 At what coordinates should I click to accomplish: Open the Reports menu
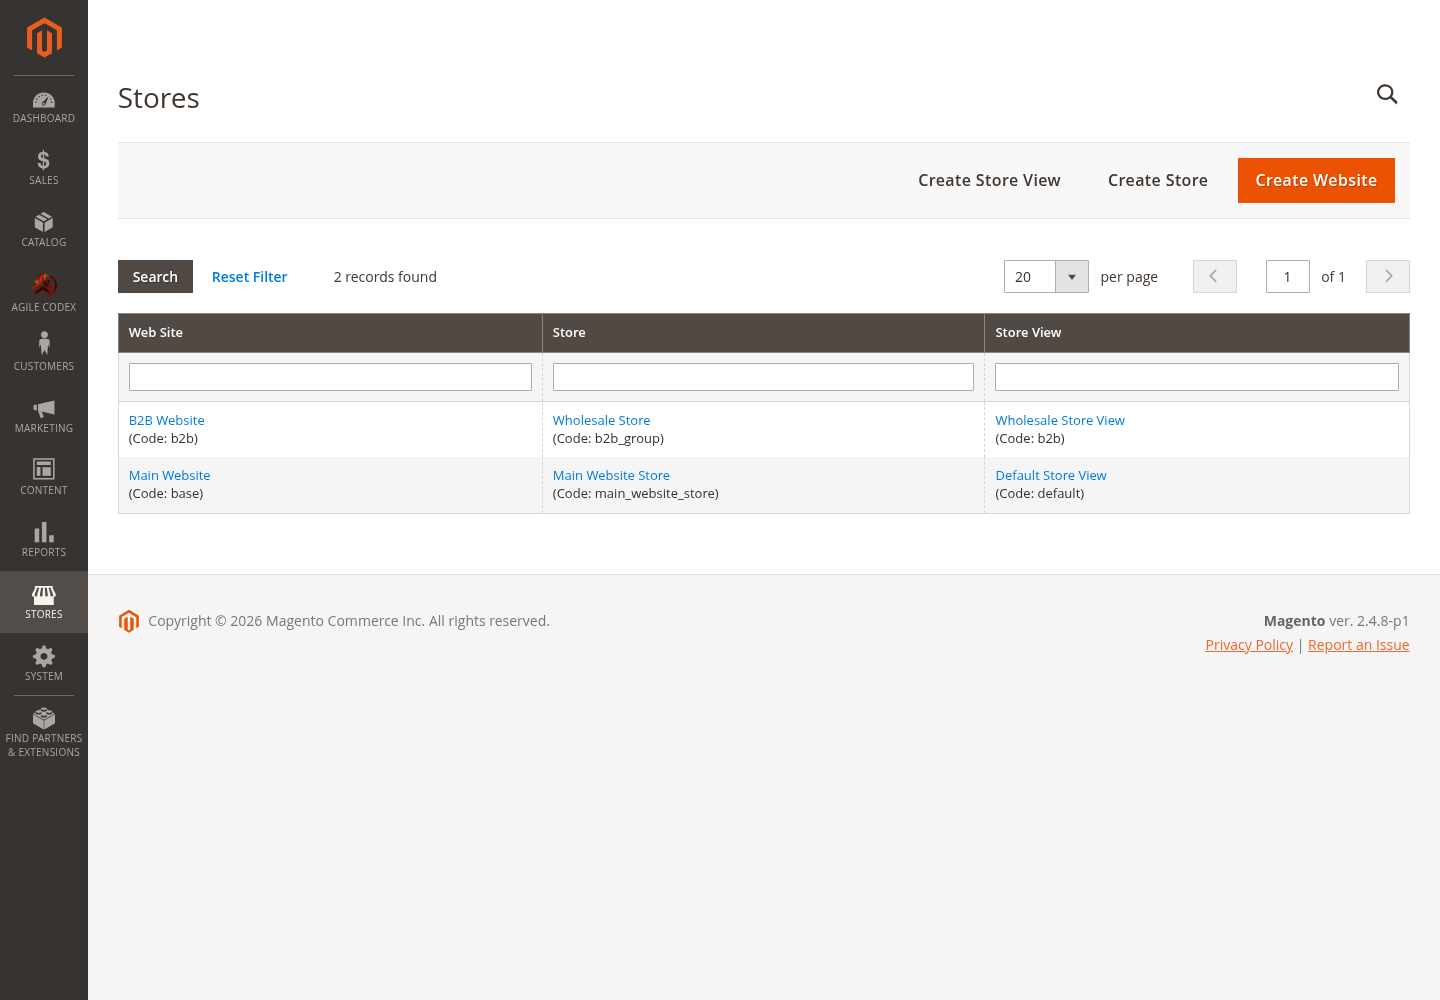pos(44,540)
